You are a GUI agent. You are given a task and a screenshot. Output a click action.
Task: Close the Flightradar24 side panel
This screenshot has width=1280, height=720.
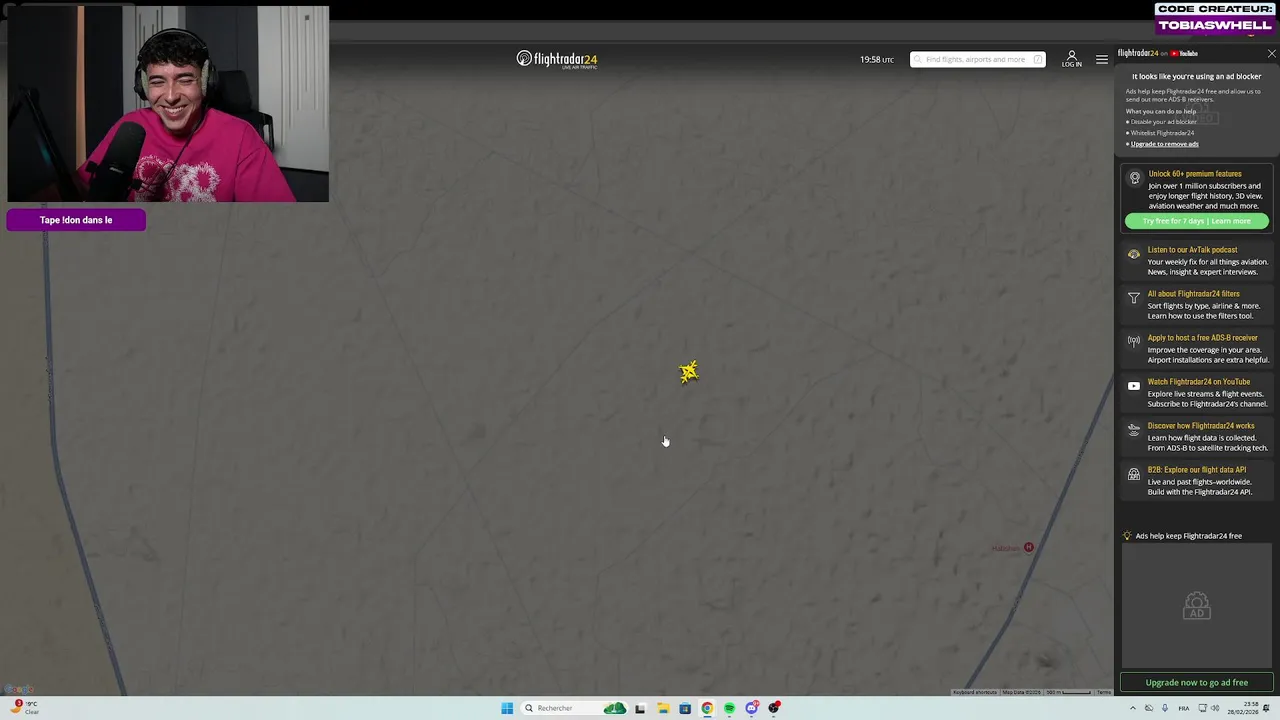[x=1271, y=53]
